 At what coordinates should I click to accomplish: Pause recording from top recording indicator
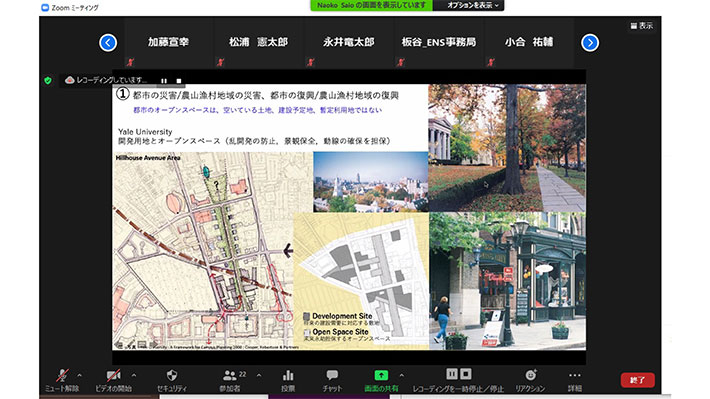pos(164,81)
